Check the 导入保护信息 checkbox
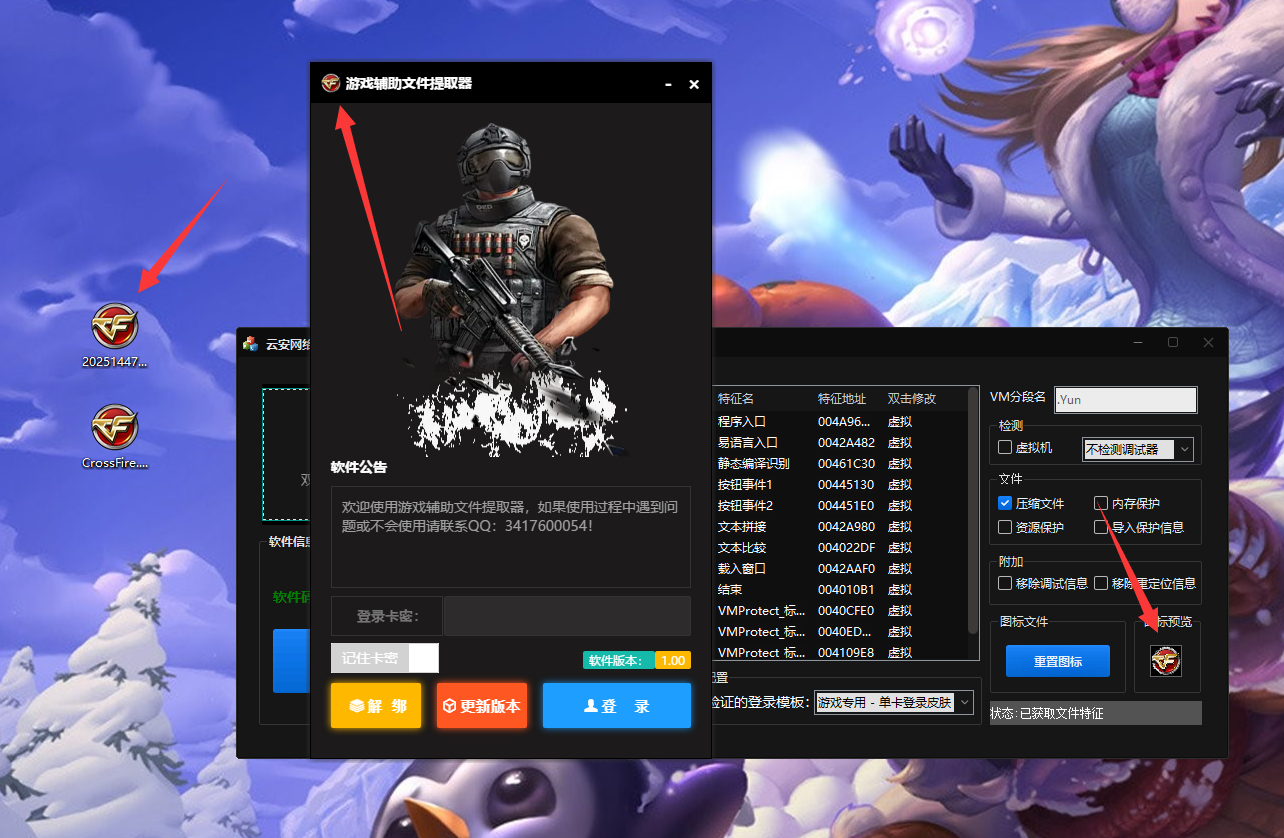 (x=1101, y=527)
